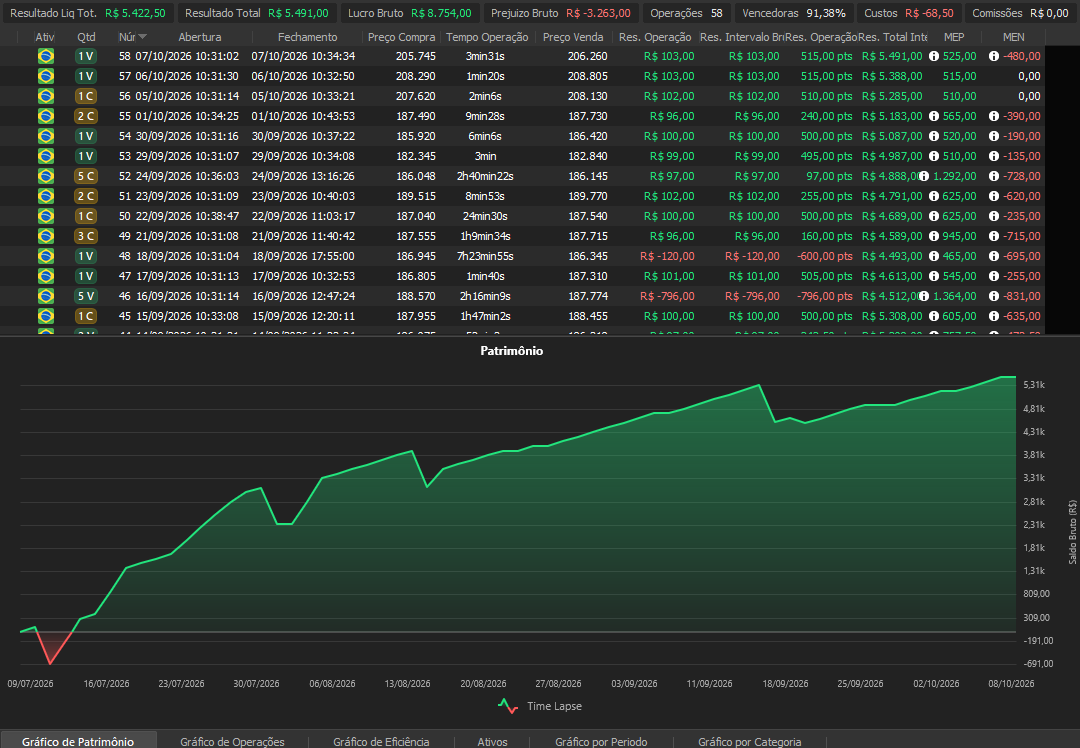Screen dimensions: 1080x748
Task: Click the Lucro Bruto R$ 8.754,00 summary box
Action: pyautogui.click(x=410, y=13)
